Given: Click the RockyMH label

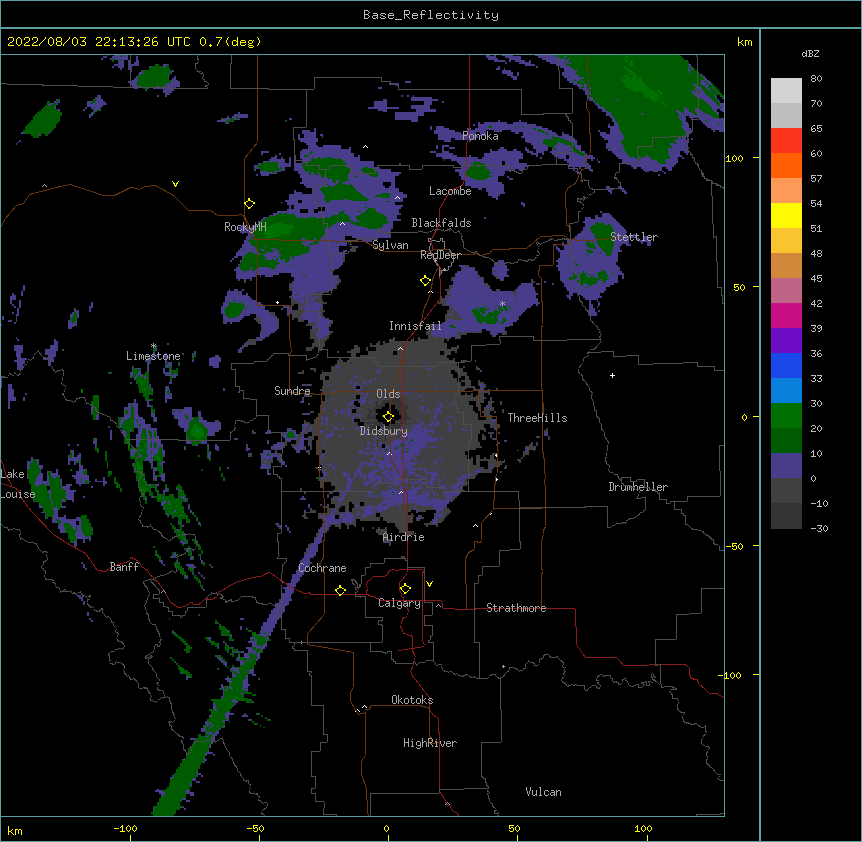Looking at the screenshot, I should click(x=245, y=227).
